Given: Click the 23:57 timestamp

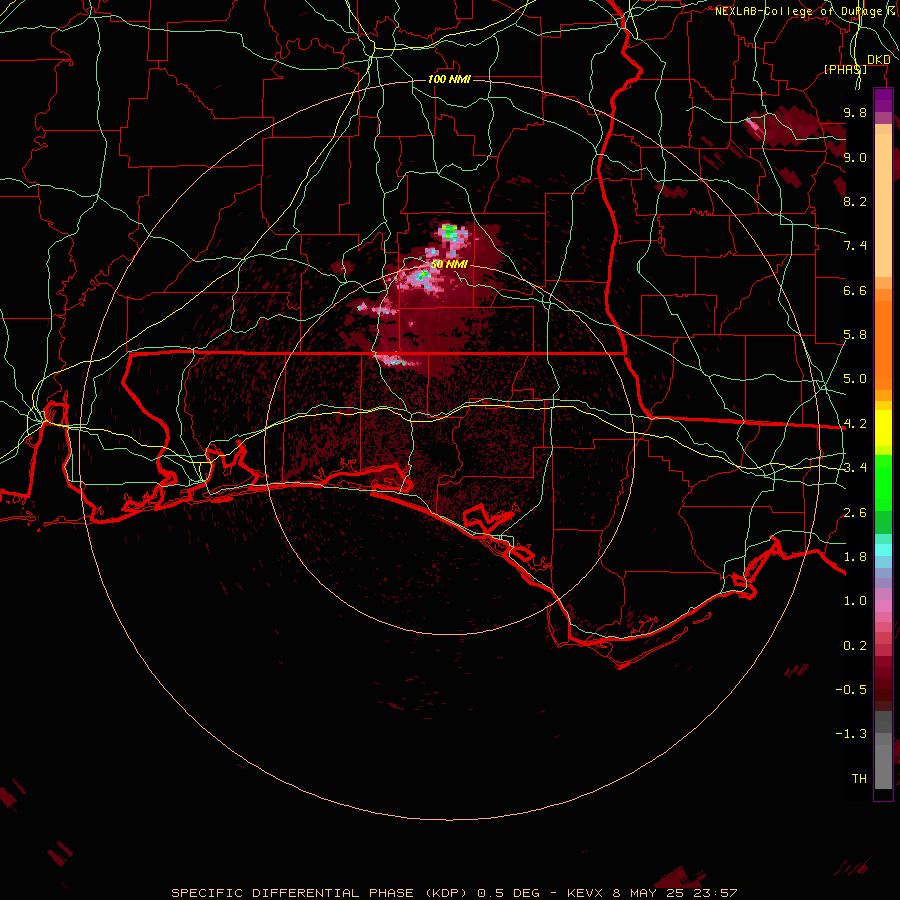Looking at the screenshot, I should click(x=716, y=893).
